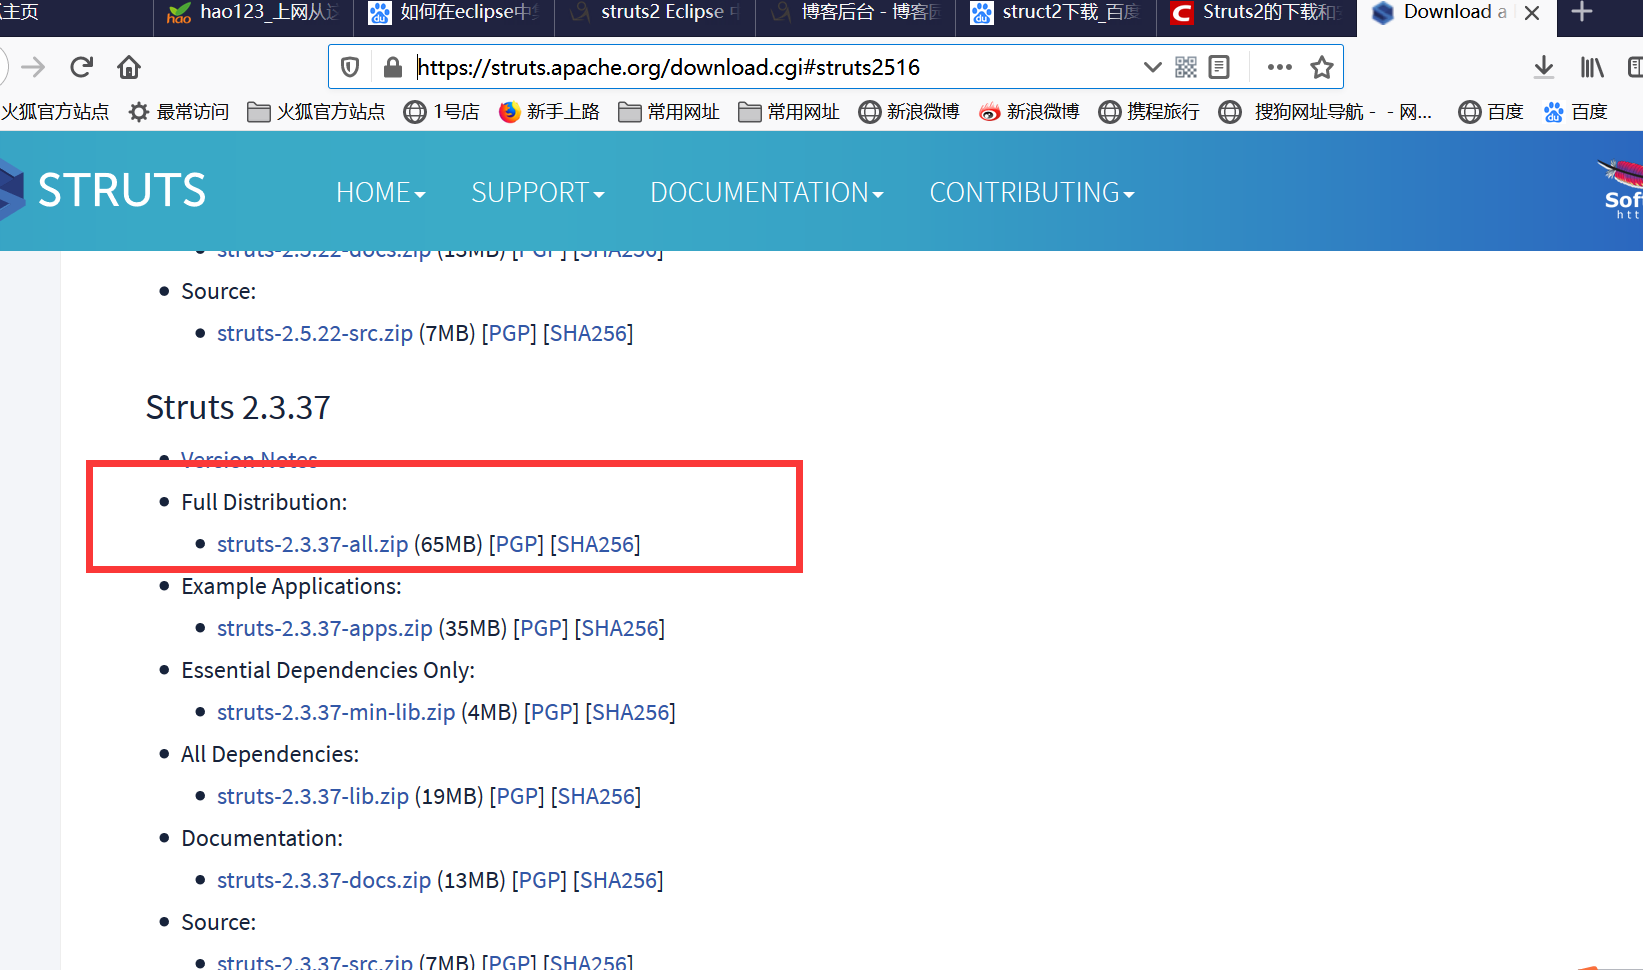Close the Download tab

click(1531, 13)
